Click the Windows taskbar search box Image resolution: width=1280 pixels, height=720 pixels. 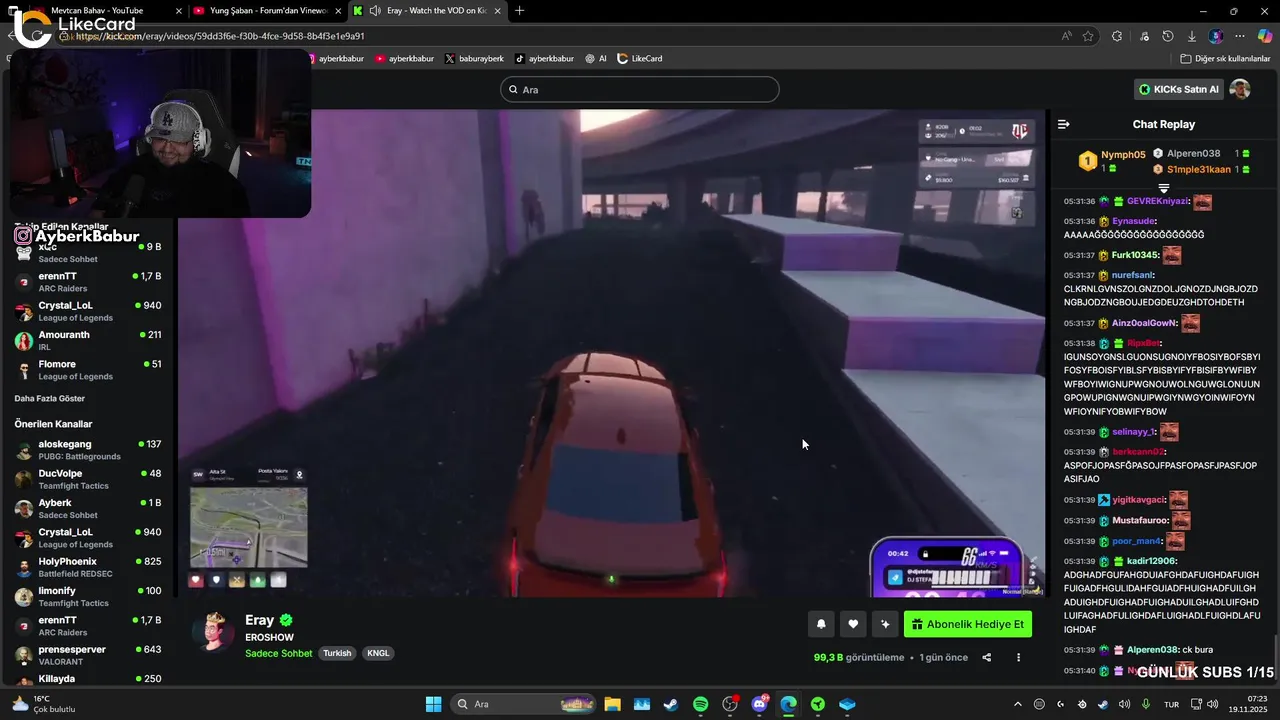(x=522, y=704)
